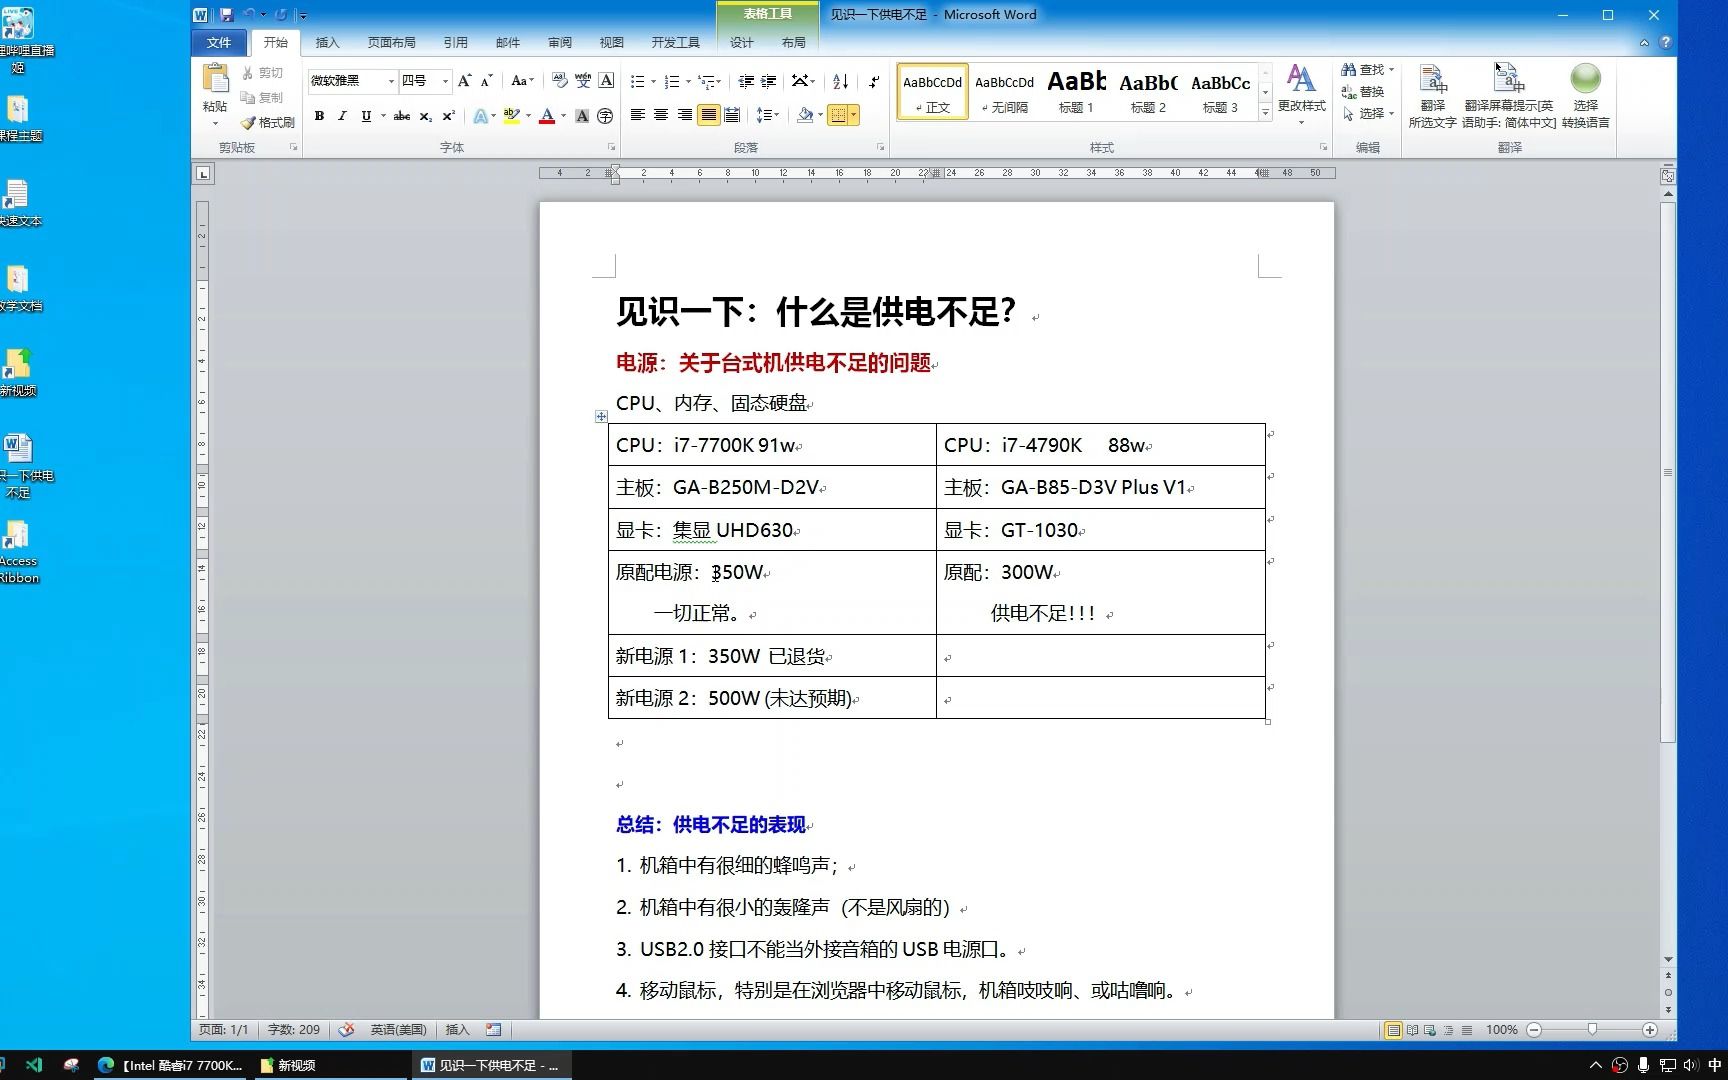
Task: Click the Paste (粘贴) clipboard icon
Action: (215, 78)
